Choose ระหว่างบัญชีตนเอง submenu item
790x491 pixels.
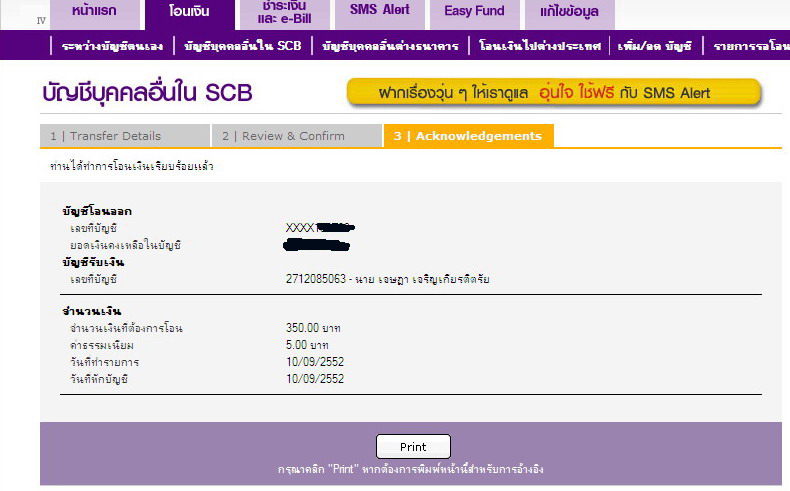click(112, 46)
